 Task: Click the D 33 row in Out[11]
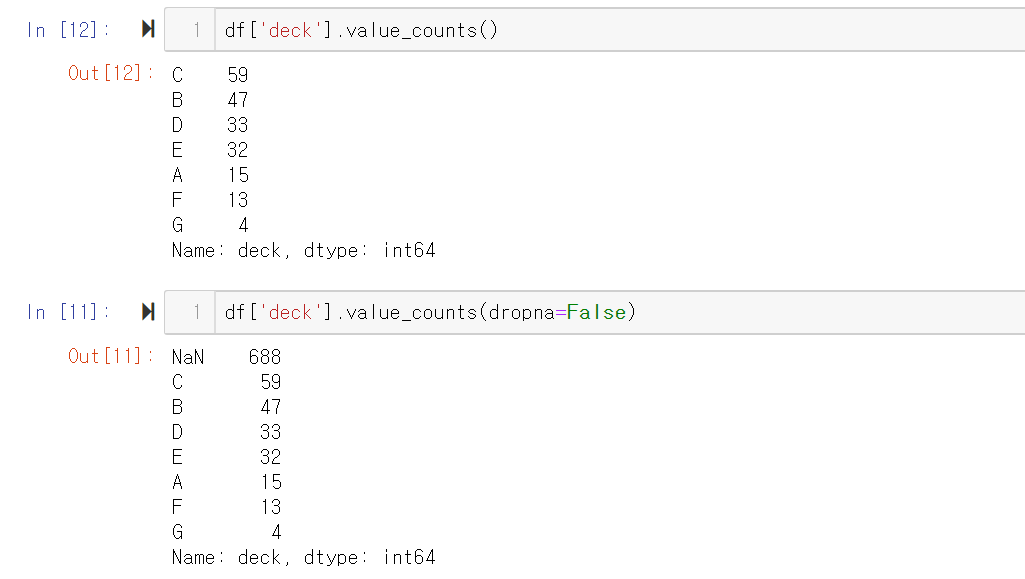pos(226,432)
